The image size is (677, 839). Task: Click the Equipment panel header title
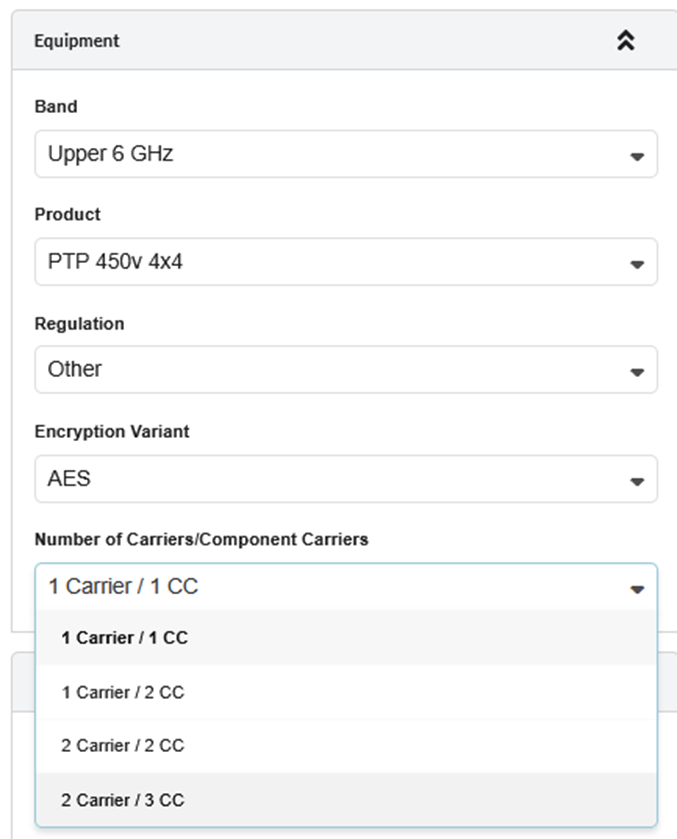tap(77, 41)
